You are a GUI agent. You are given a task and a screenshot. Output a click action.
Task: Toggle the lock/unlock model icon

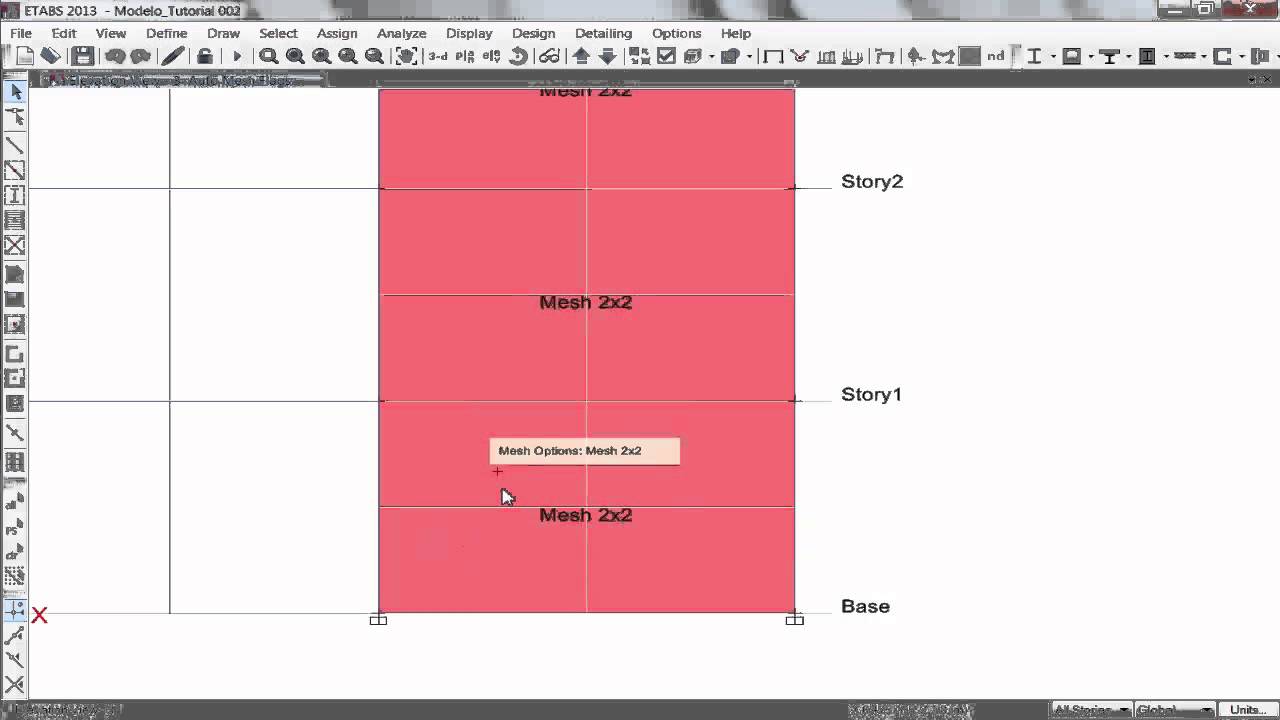(x=205, y=56)
